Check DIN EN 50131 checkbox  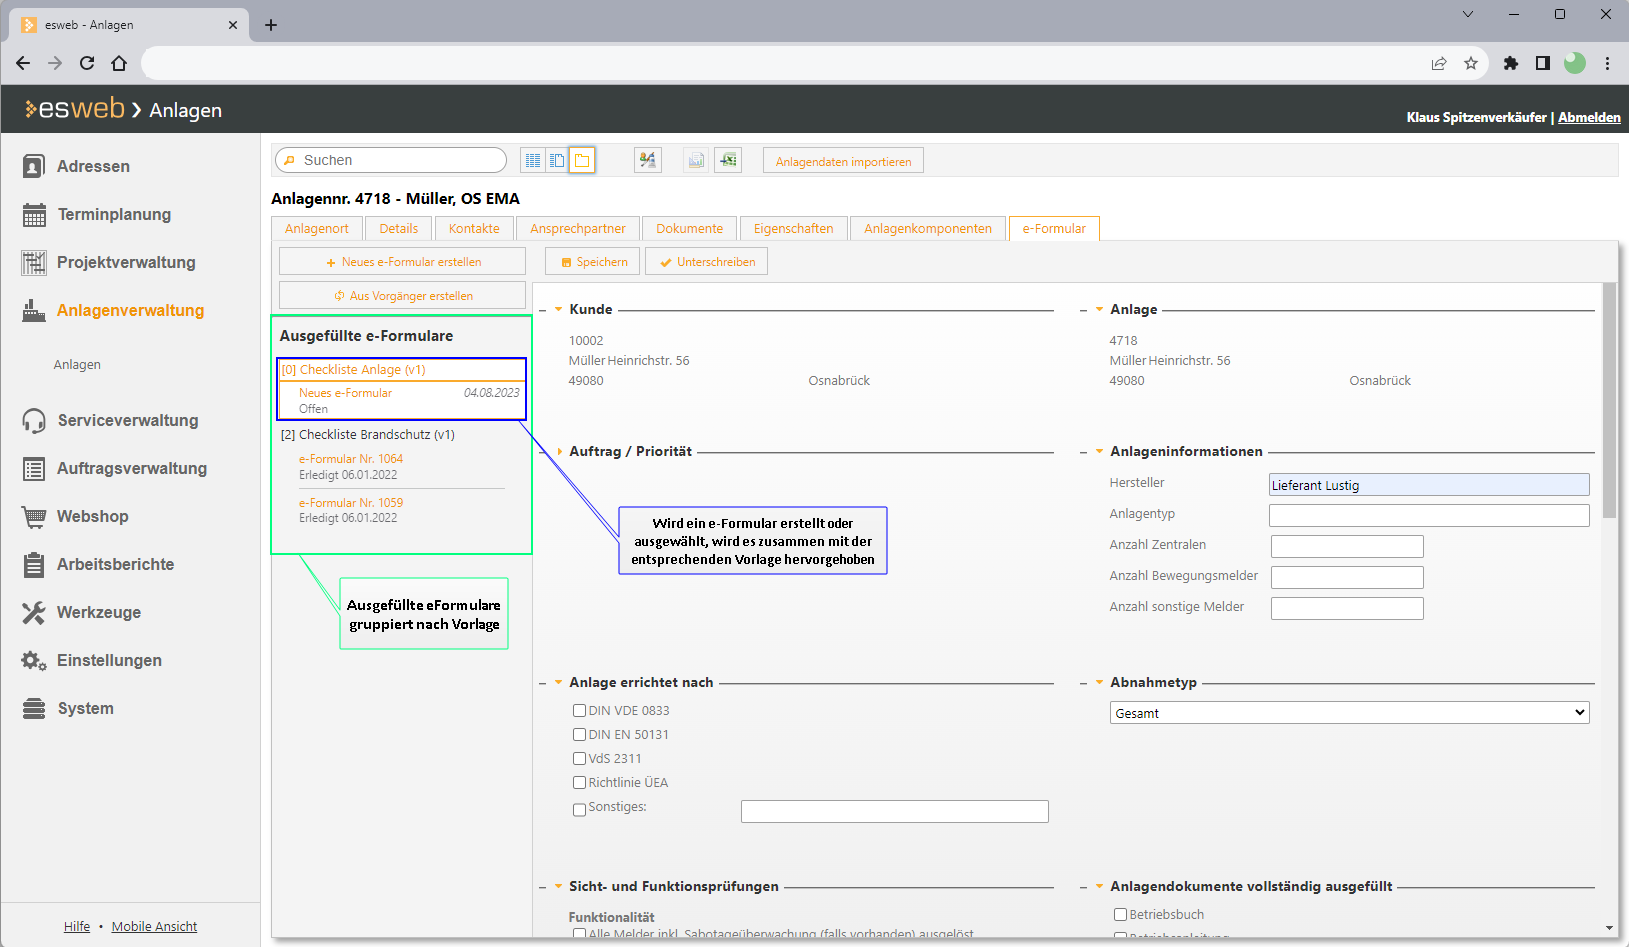click(579, 734)
